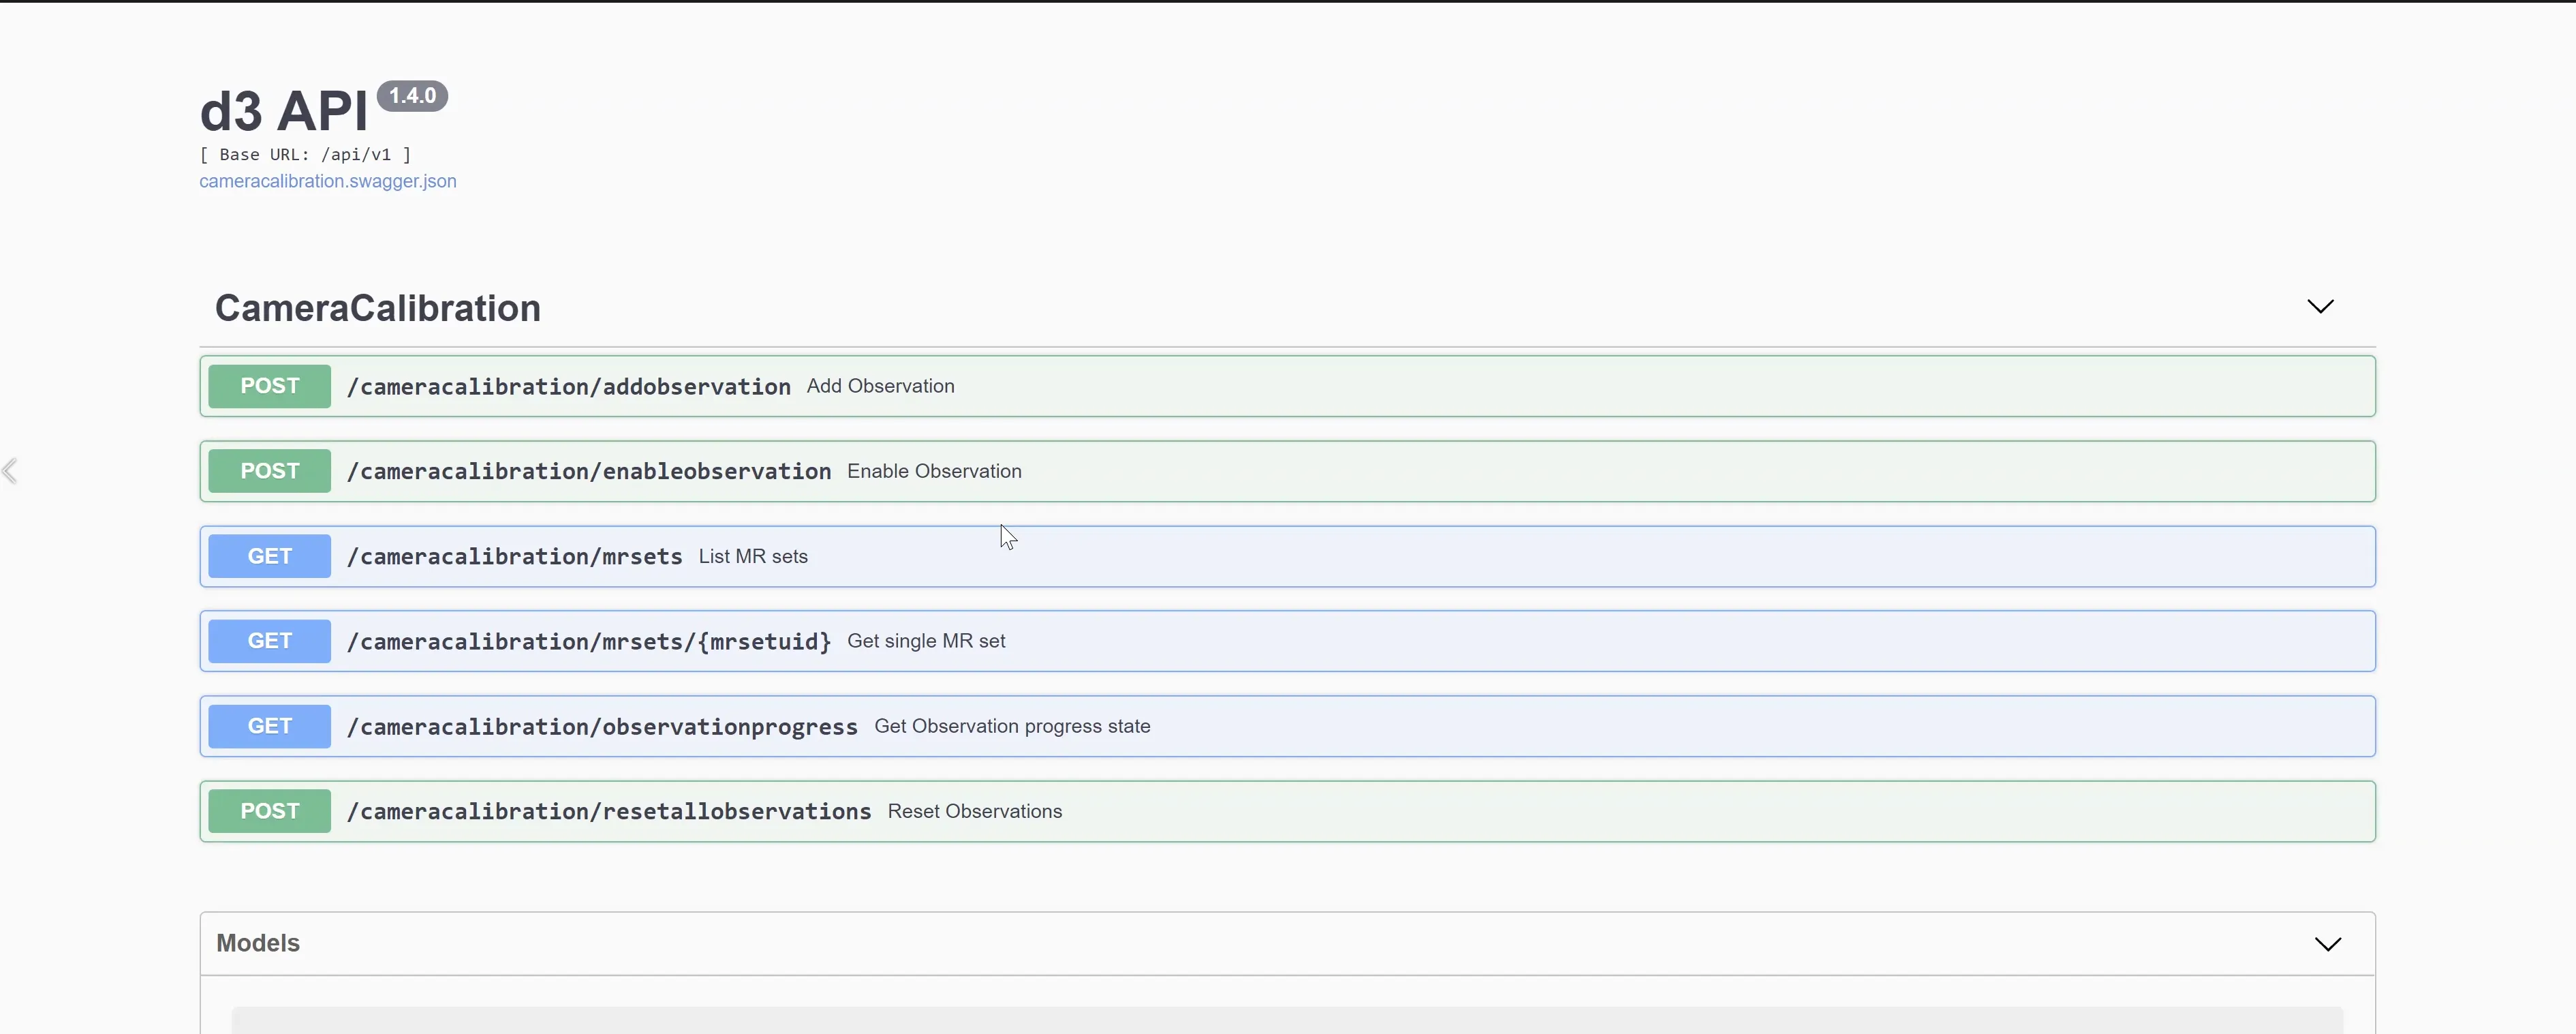
Task: Click the POST badge on resetallobservations endpoint
Action: [x=268, y=811]
